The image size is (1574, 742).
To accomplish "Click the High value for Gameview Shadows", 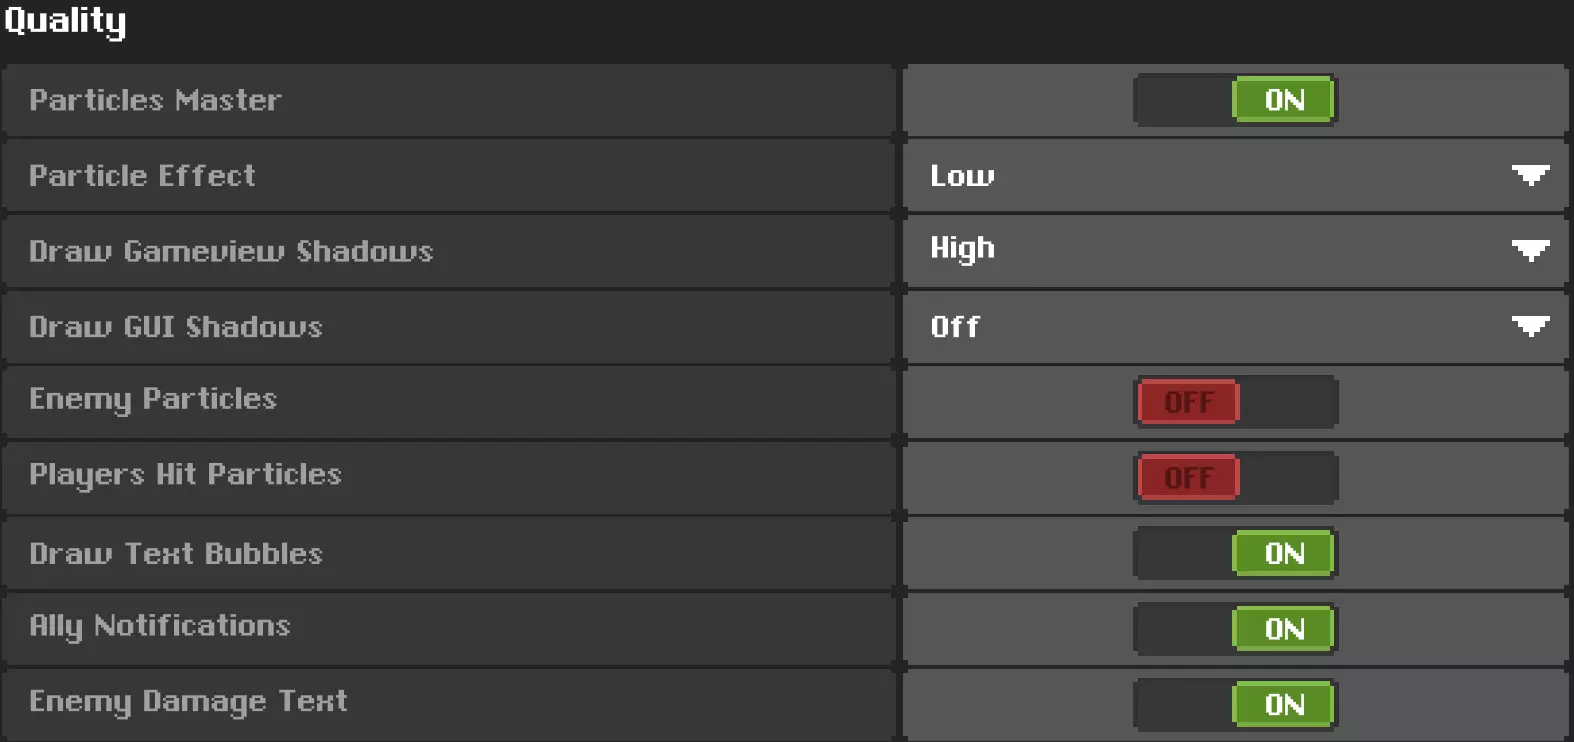I will [x=962, y=249].
